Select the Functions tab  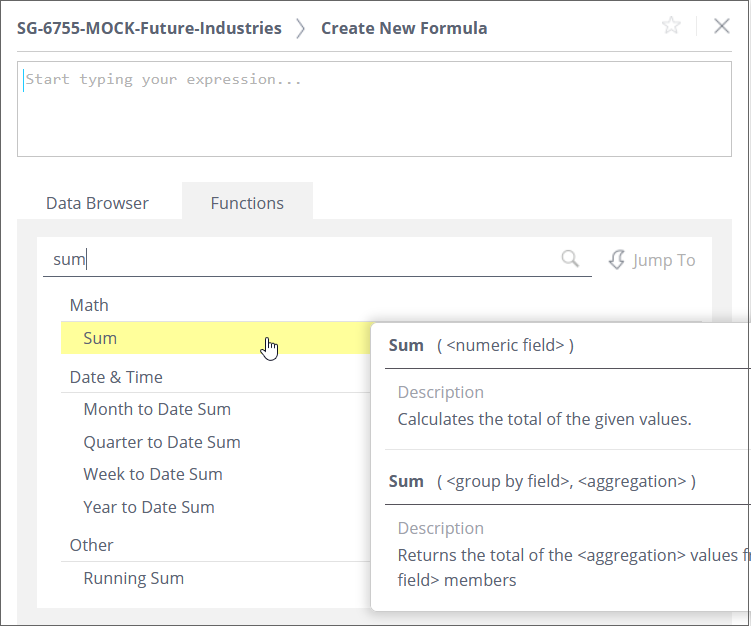247,203
